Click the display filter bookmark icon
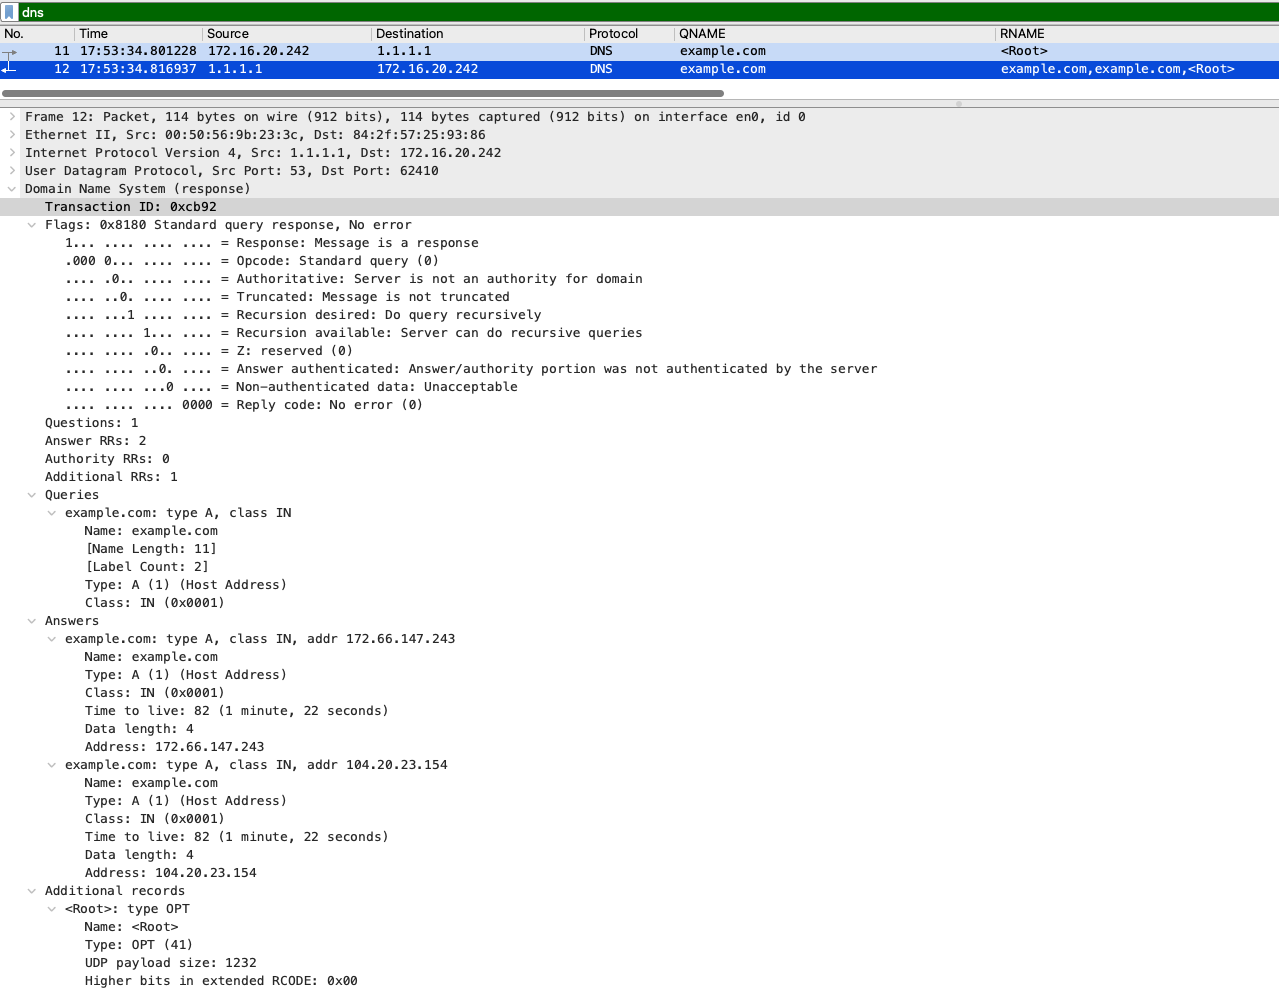Image resolution: width=1279 pixels, height=990 pixels. coord(10,12)
